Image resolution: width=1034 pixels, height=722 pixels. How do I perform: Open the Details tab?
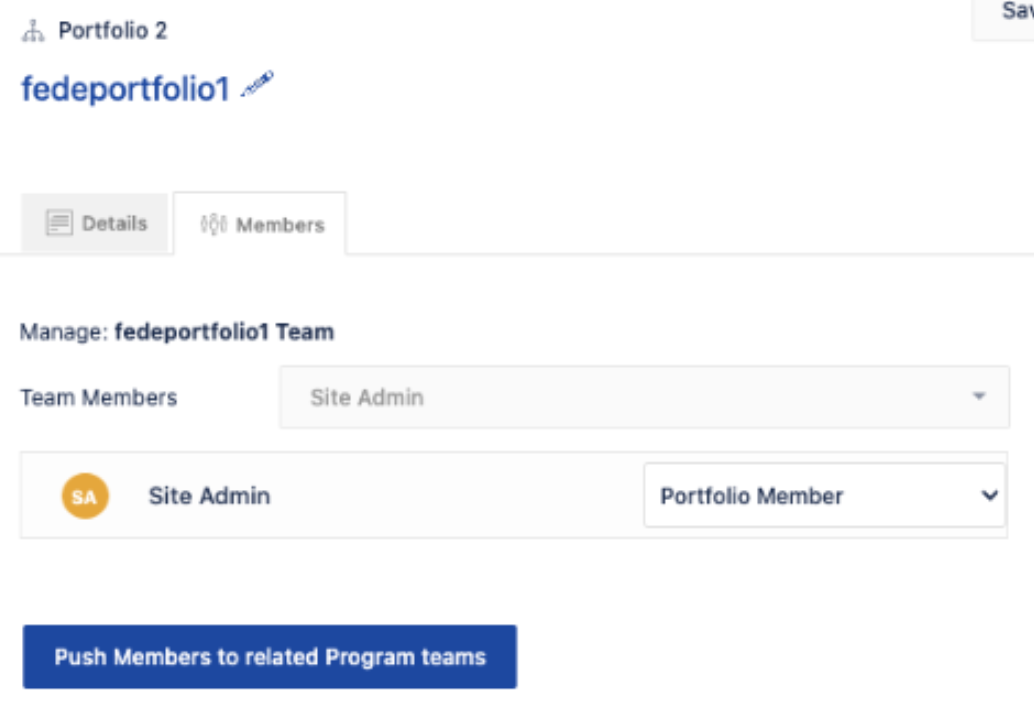[x=96, y=223]
